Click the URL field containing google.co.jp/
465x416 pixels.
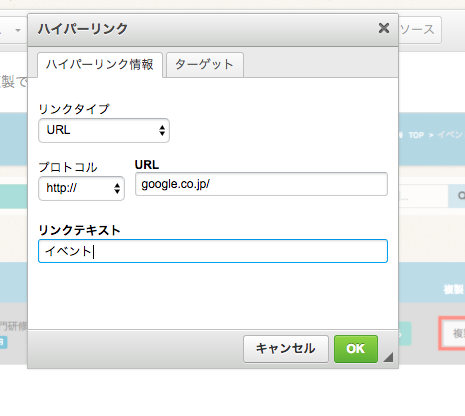[x=261, y=184]
